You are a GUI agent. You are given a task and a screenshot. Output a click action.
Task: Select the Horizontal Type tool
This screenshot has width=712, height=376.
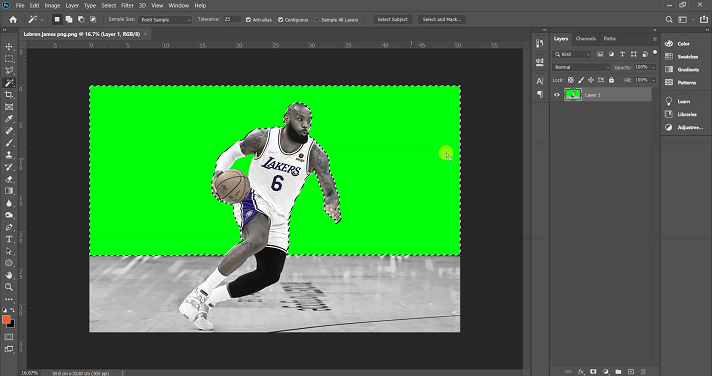[x=9, y=239]
